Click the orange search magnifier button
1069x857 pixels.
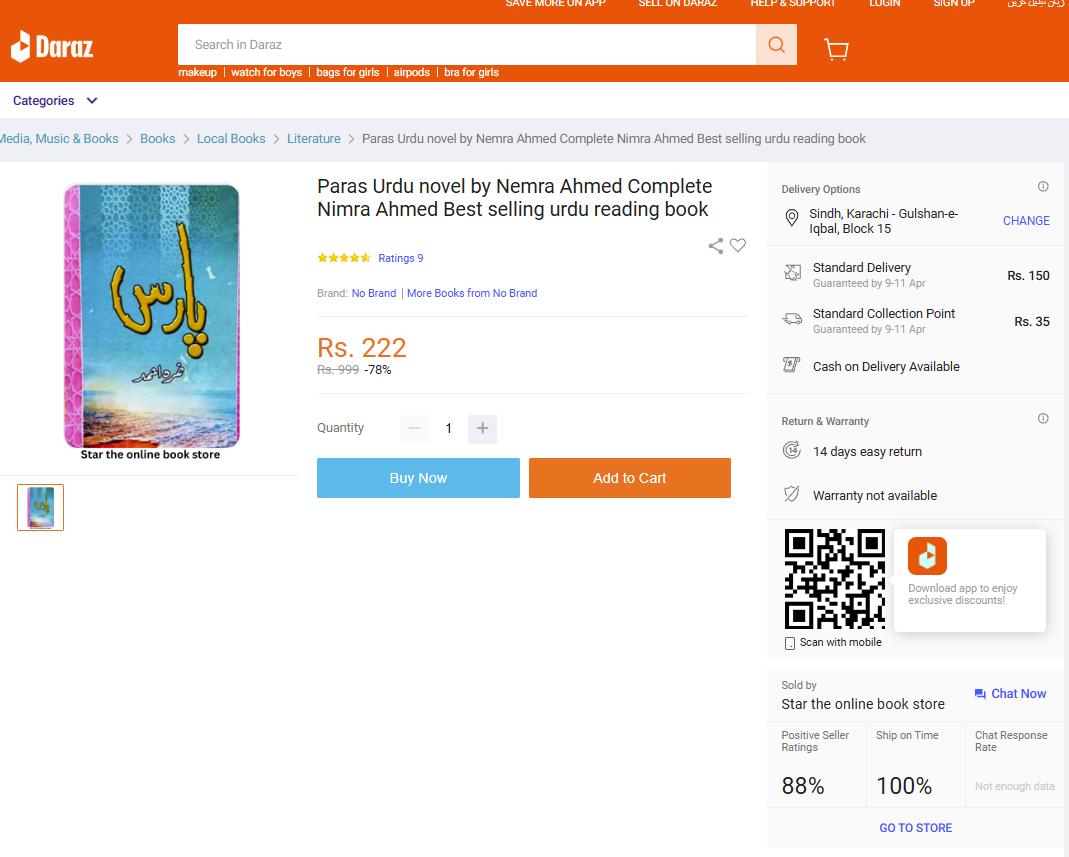776,45
